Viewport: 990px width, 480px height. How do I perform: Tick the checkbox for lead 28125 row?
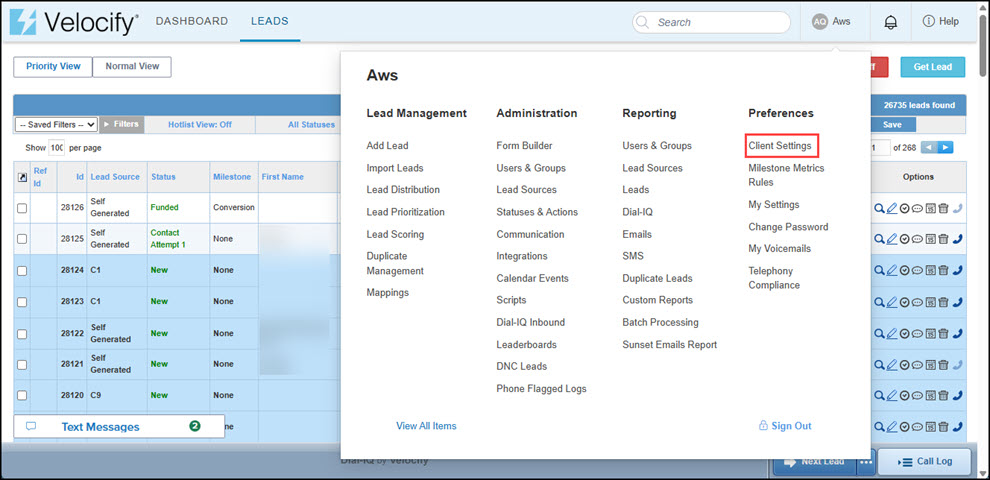(x=22, y=239)
